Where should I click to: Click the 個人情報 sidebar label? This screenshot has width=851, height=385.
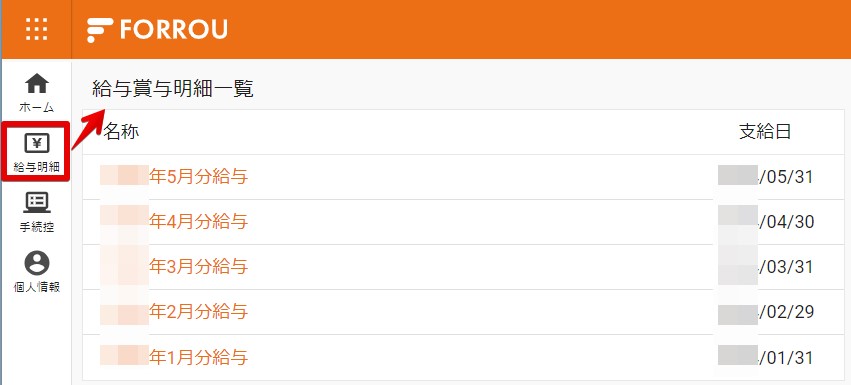(x=37, y=287)
